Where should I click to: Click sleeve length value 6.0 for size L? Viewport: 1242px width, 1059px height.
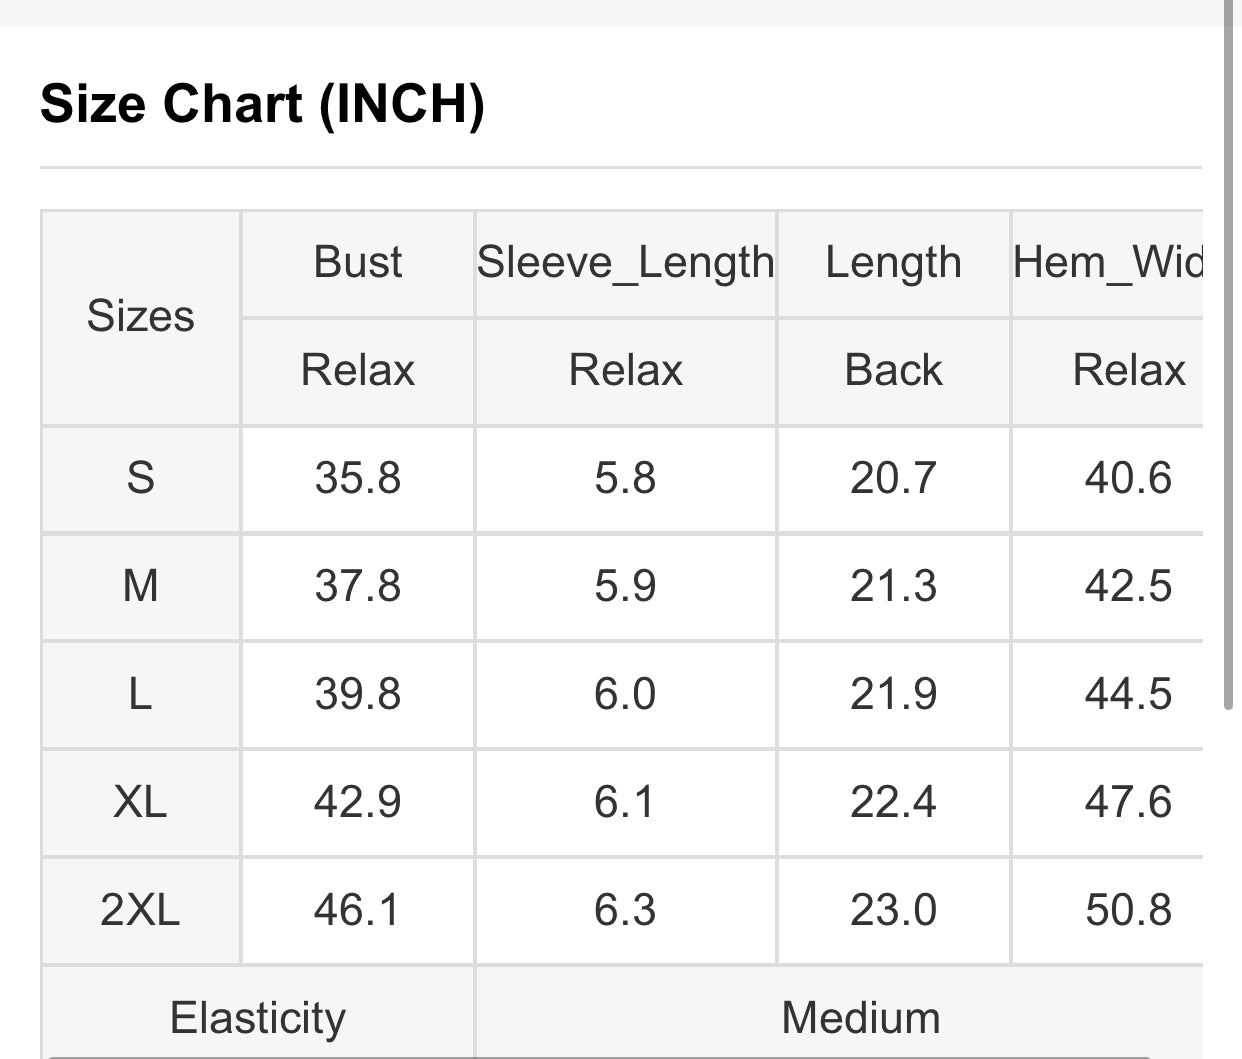(x=626, y=694)
